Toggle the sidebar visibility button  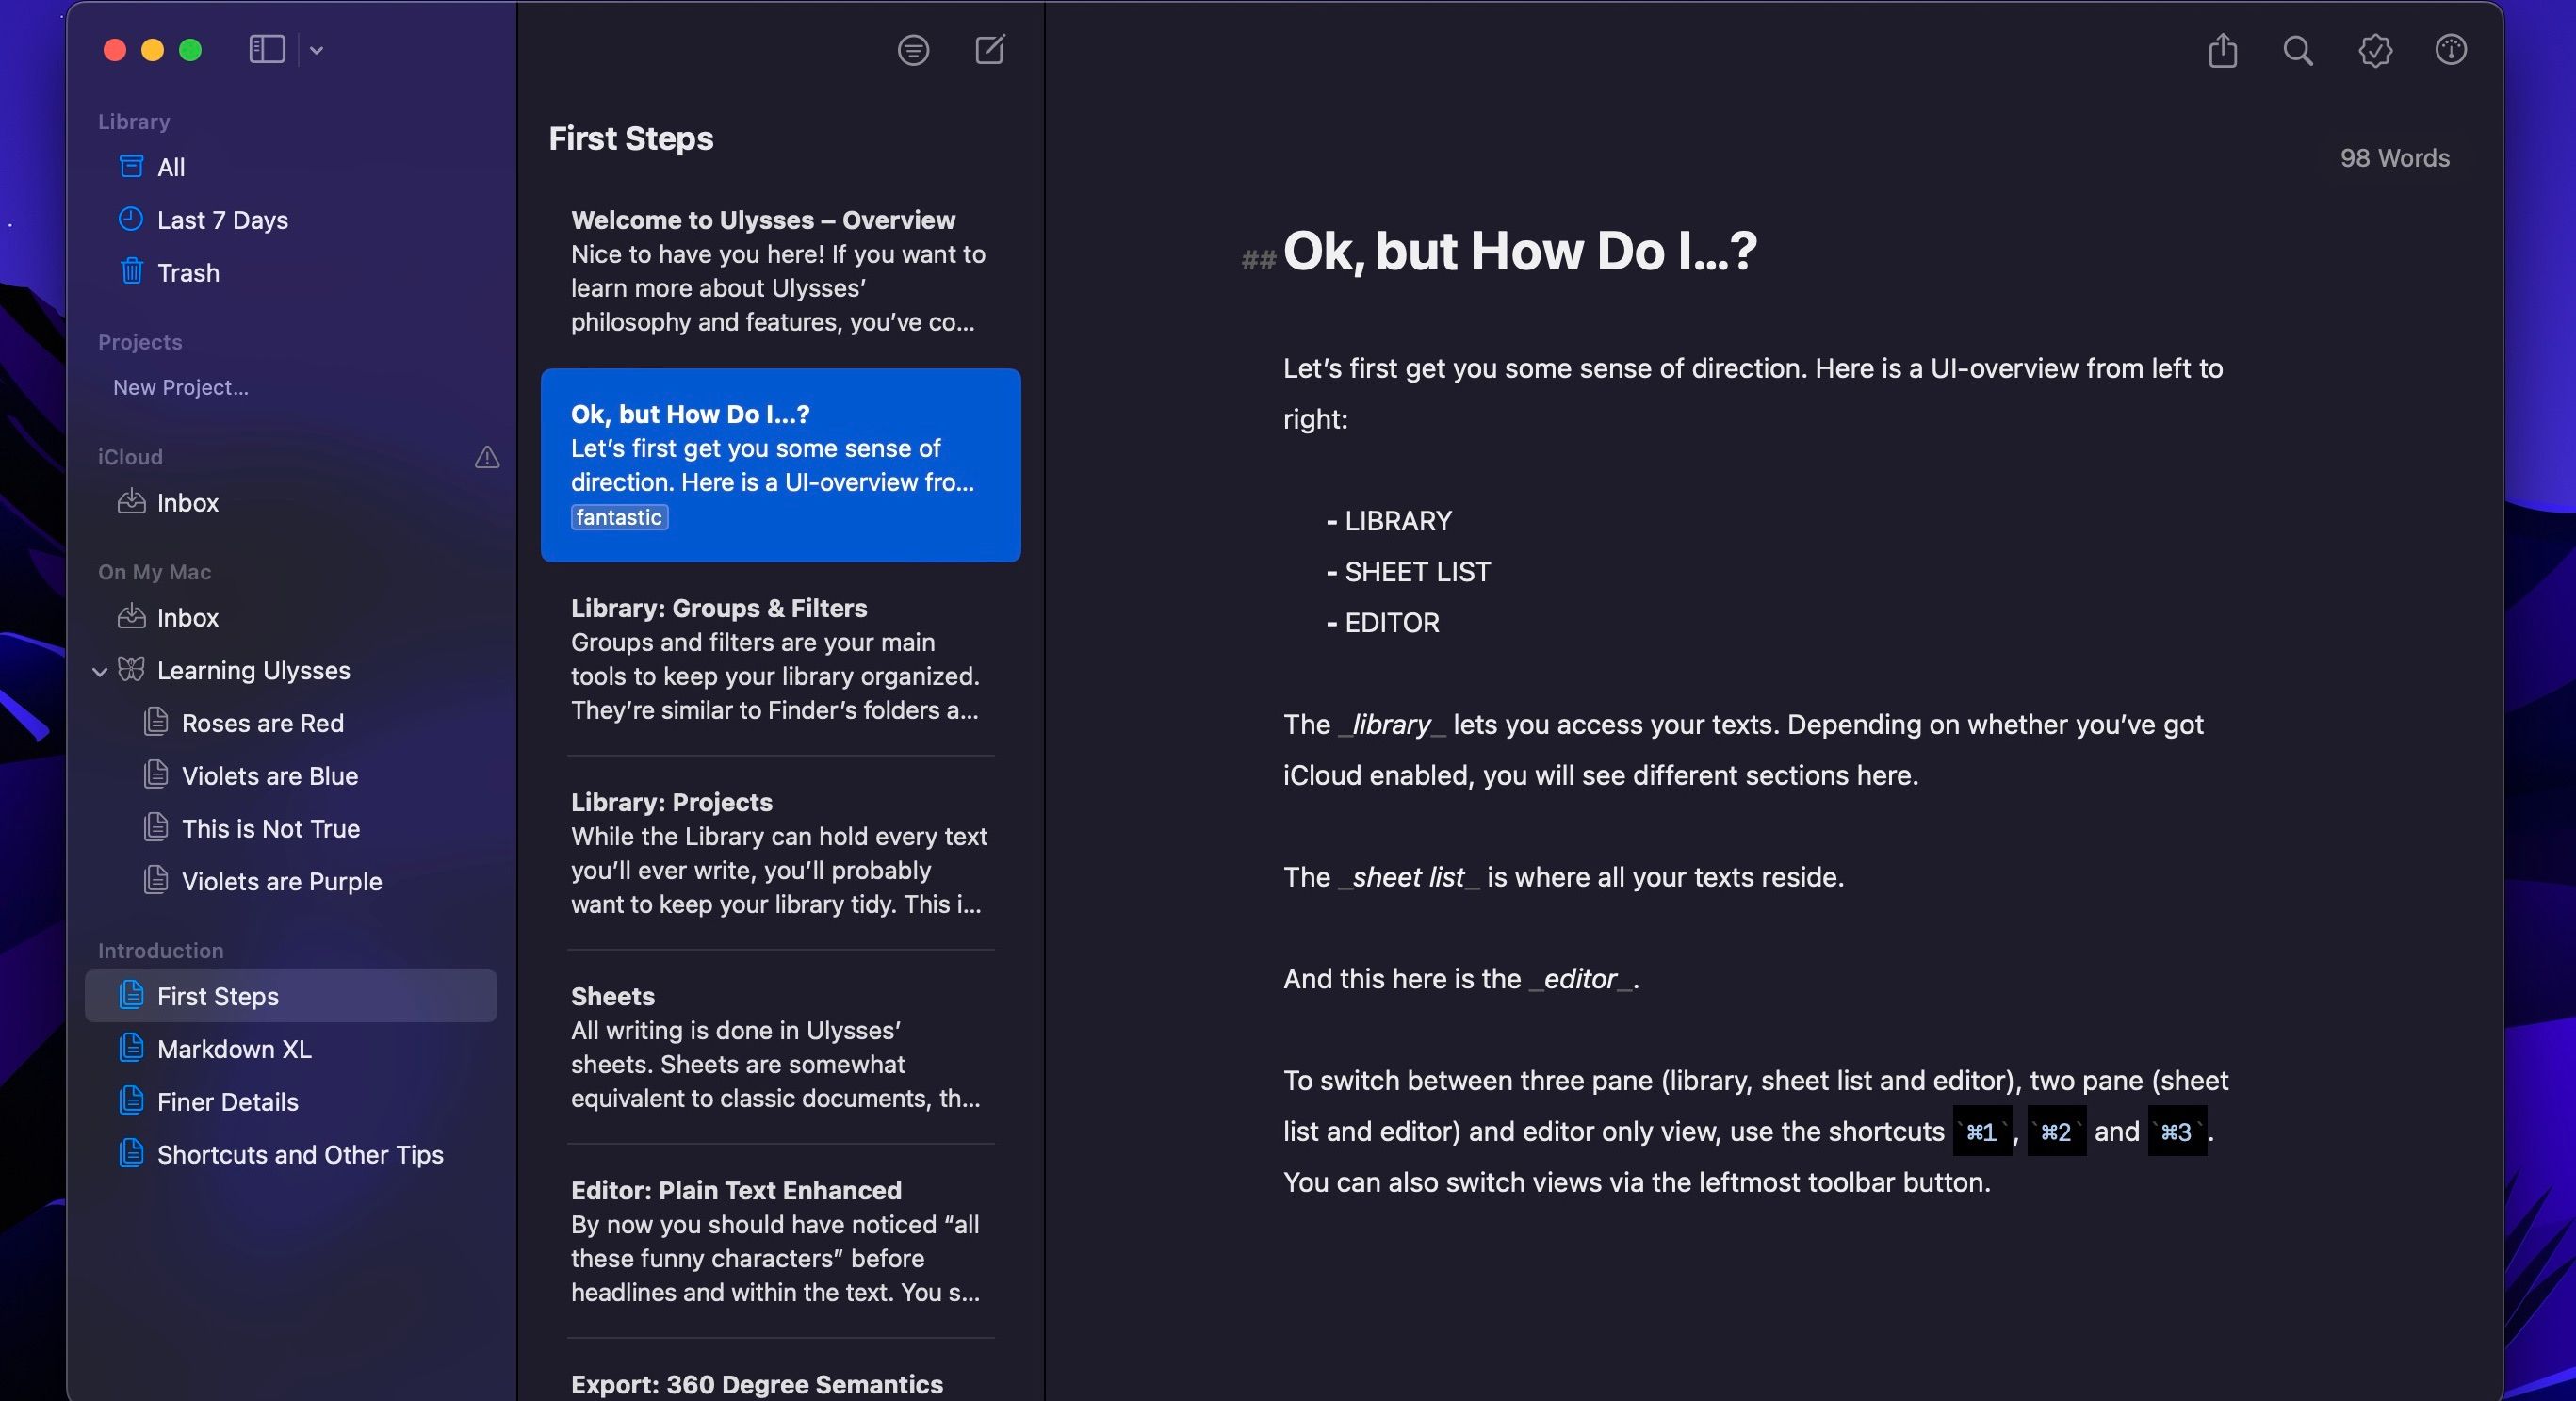point(266,49)
